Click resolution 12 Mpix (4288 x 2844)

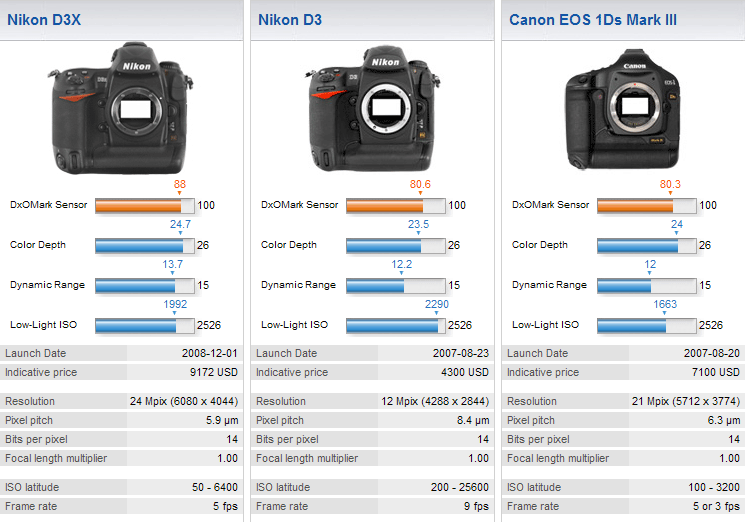[x=435, y=401]
